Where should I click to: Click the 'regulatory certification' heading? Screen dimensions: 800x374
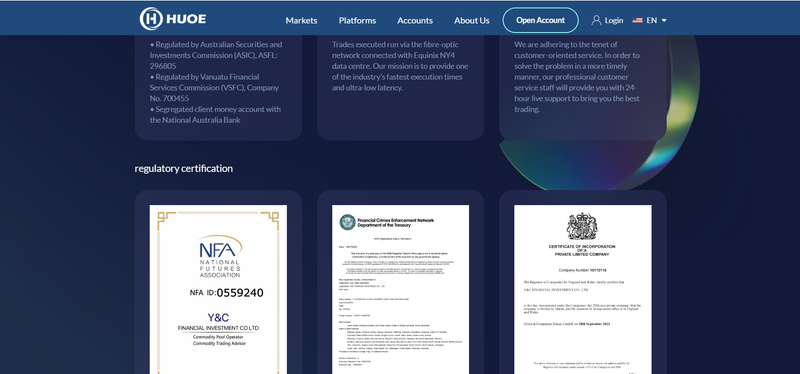click(184, 168)
